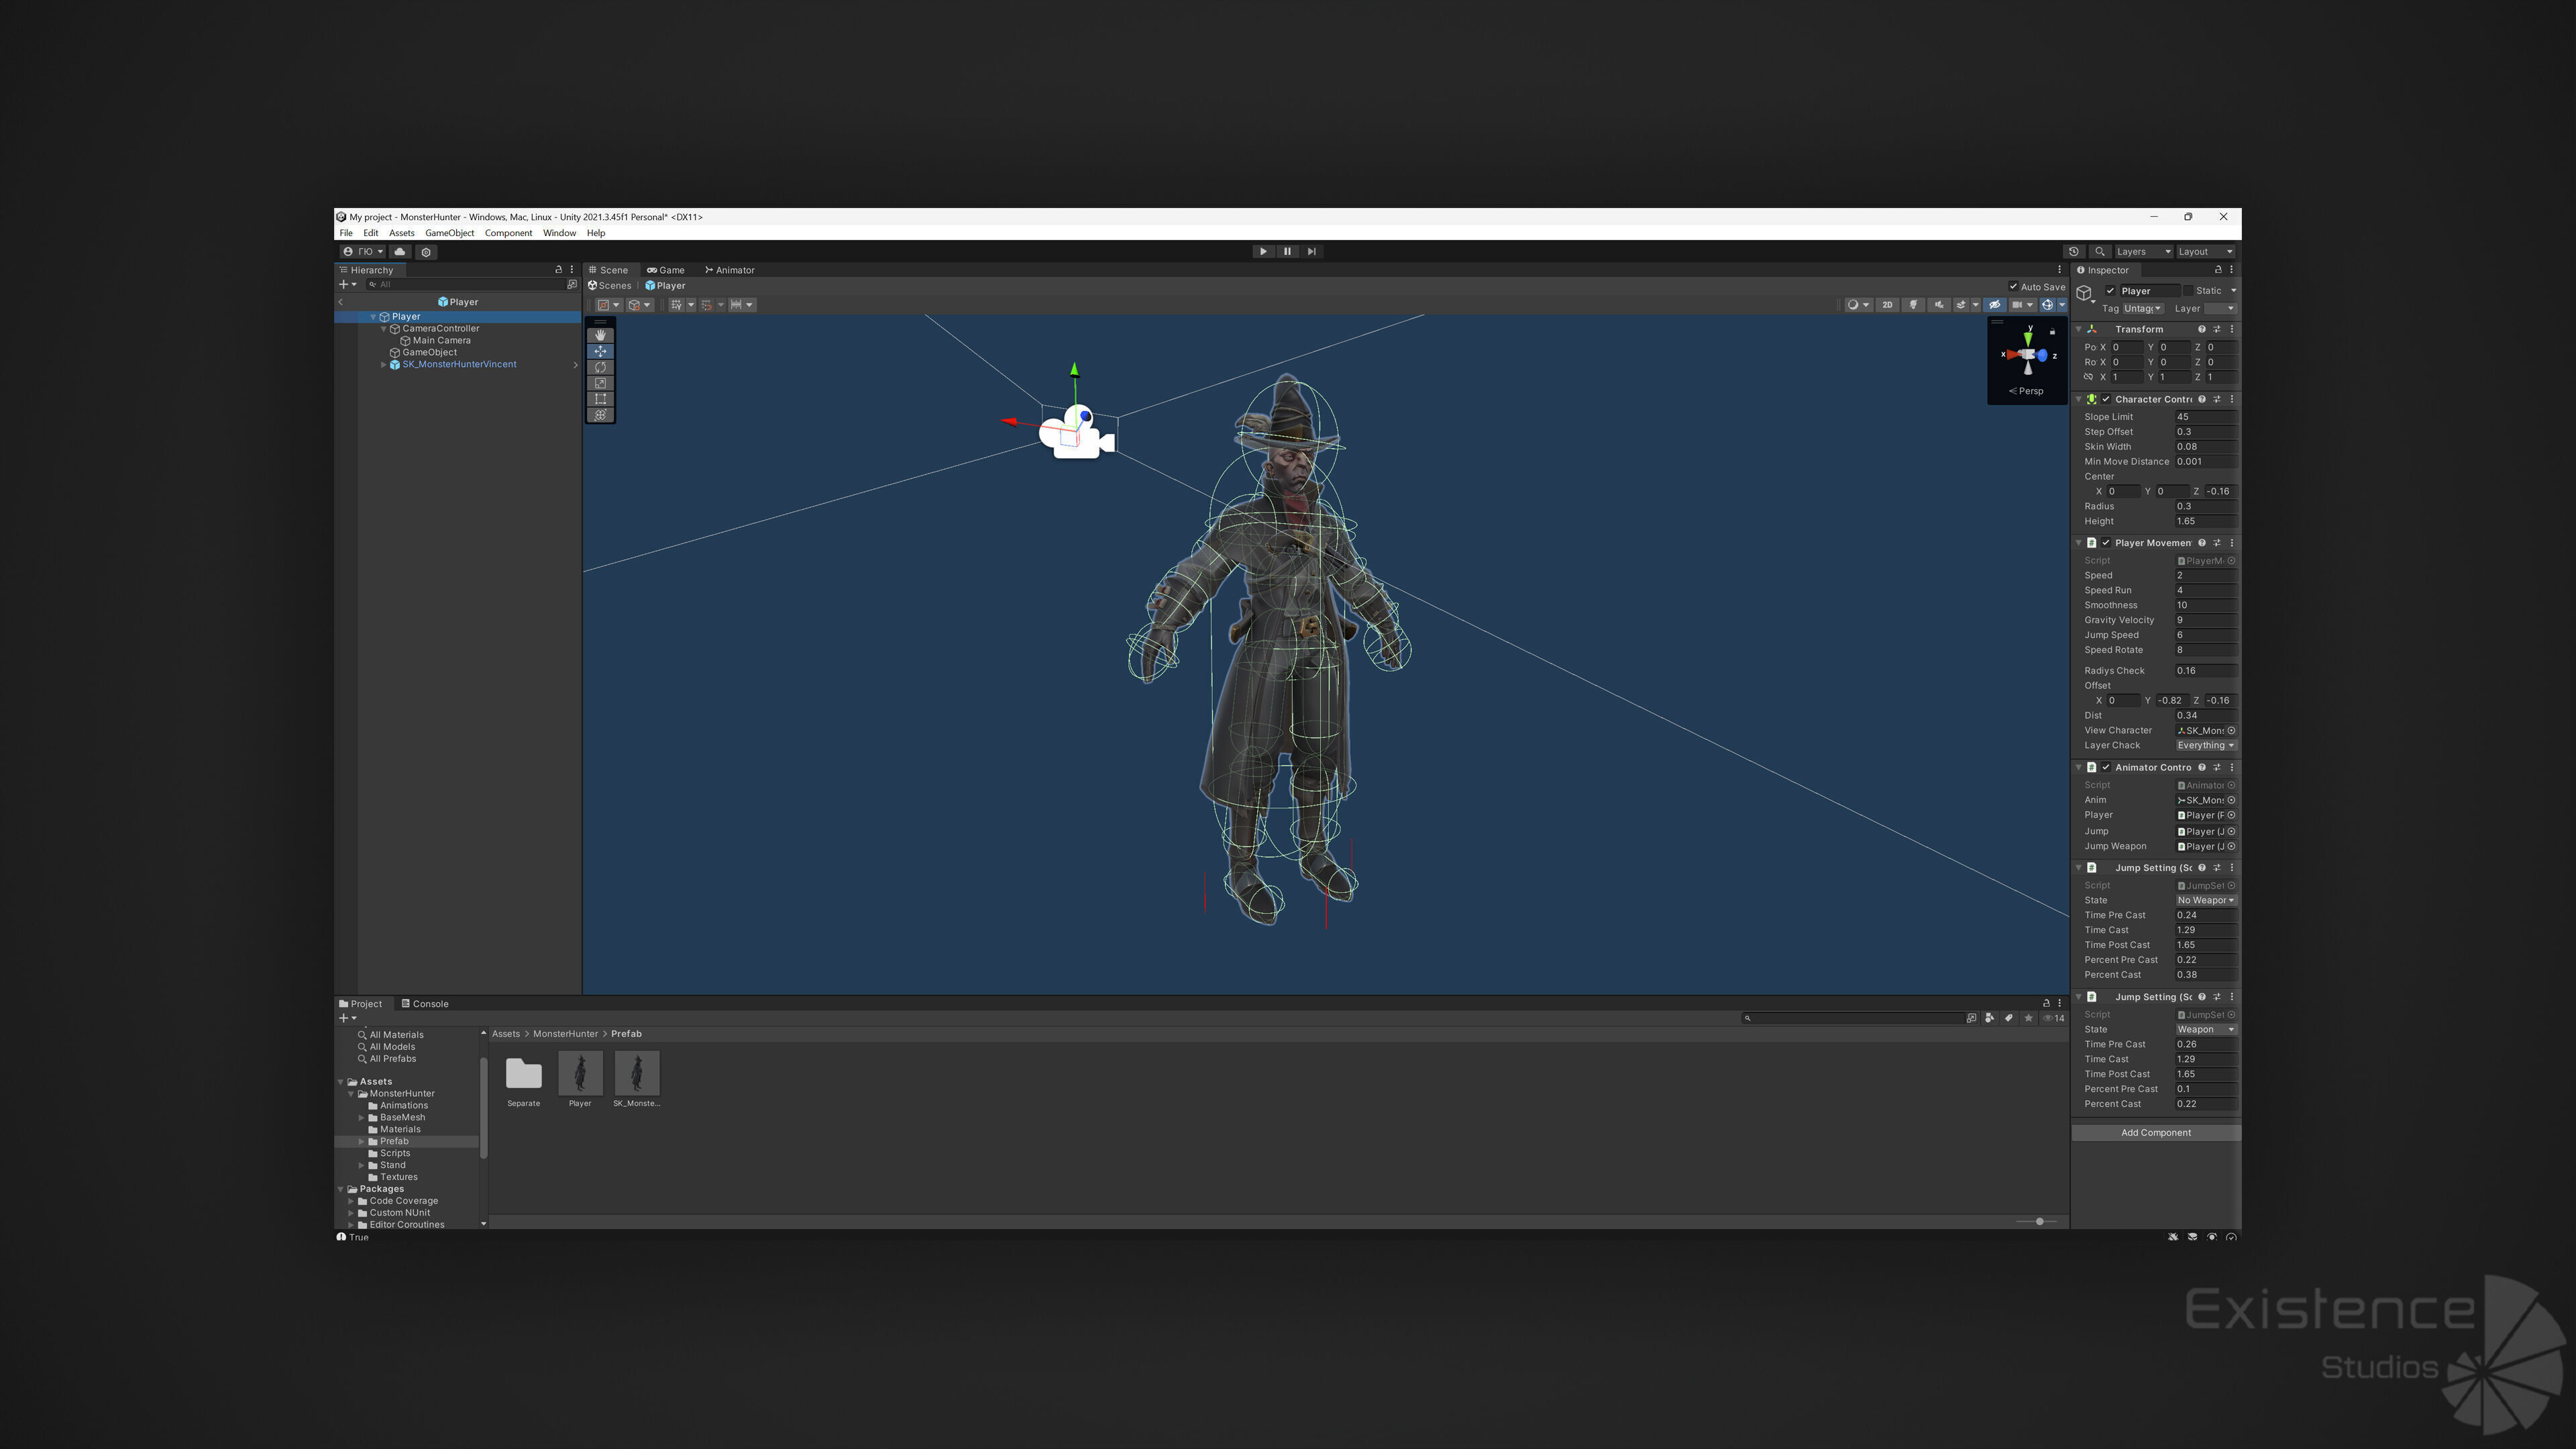Mute scene audio using the speaker icon
The image size is (2576, 1449).
1938,305
